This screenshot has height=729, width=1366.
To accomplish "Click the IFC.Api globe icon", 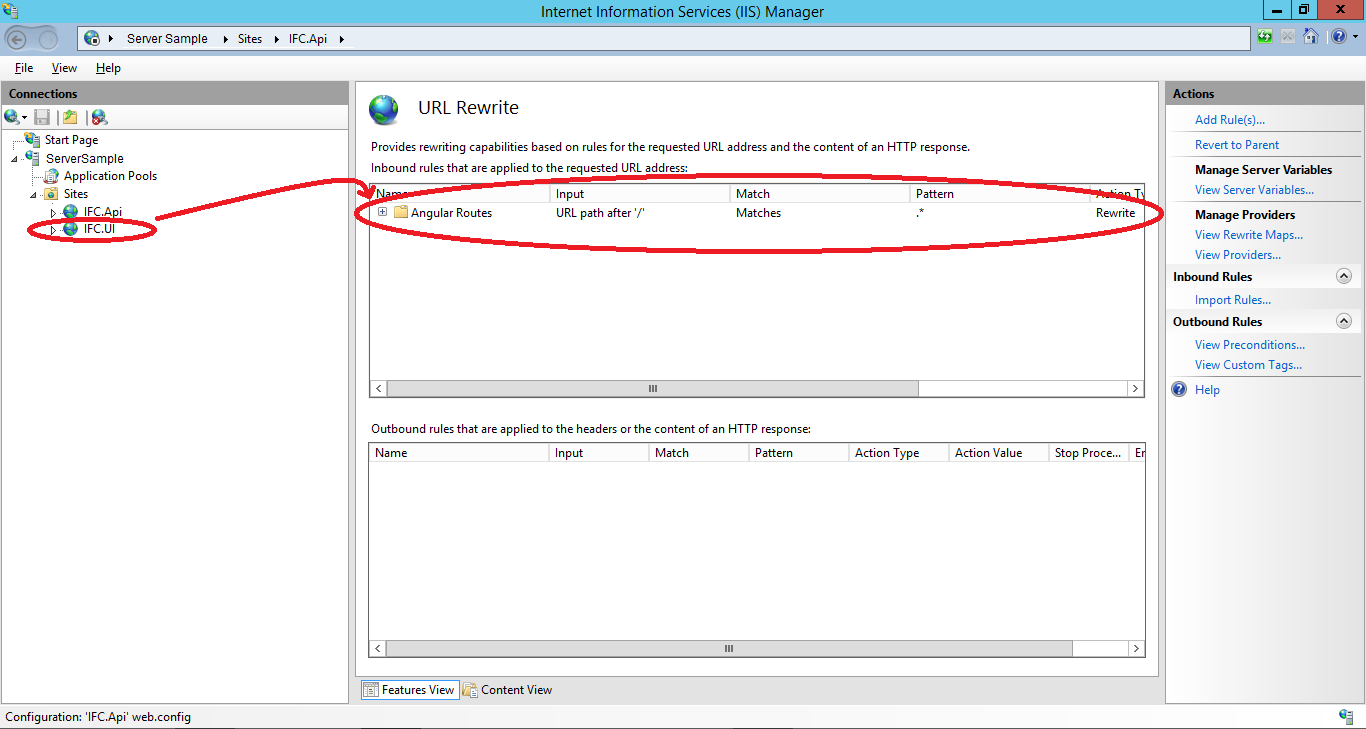I will coord(70,212).
